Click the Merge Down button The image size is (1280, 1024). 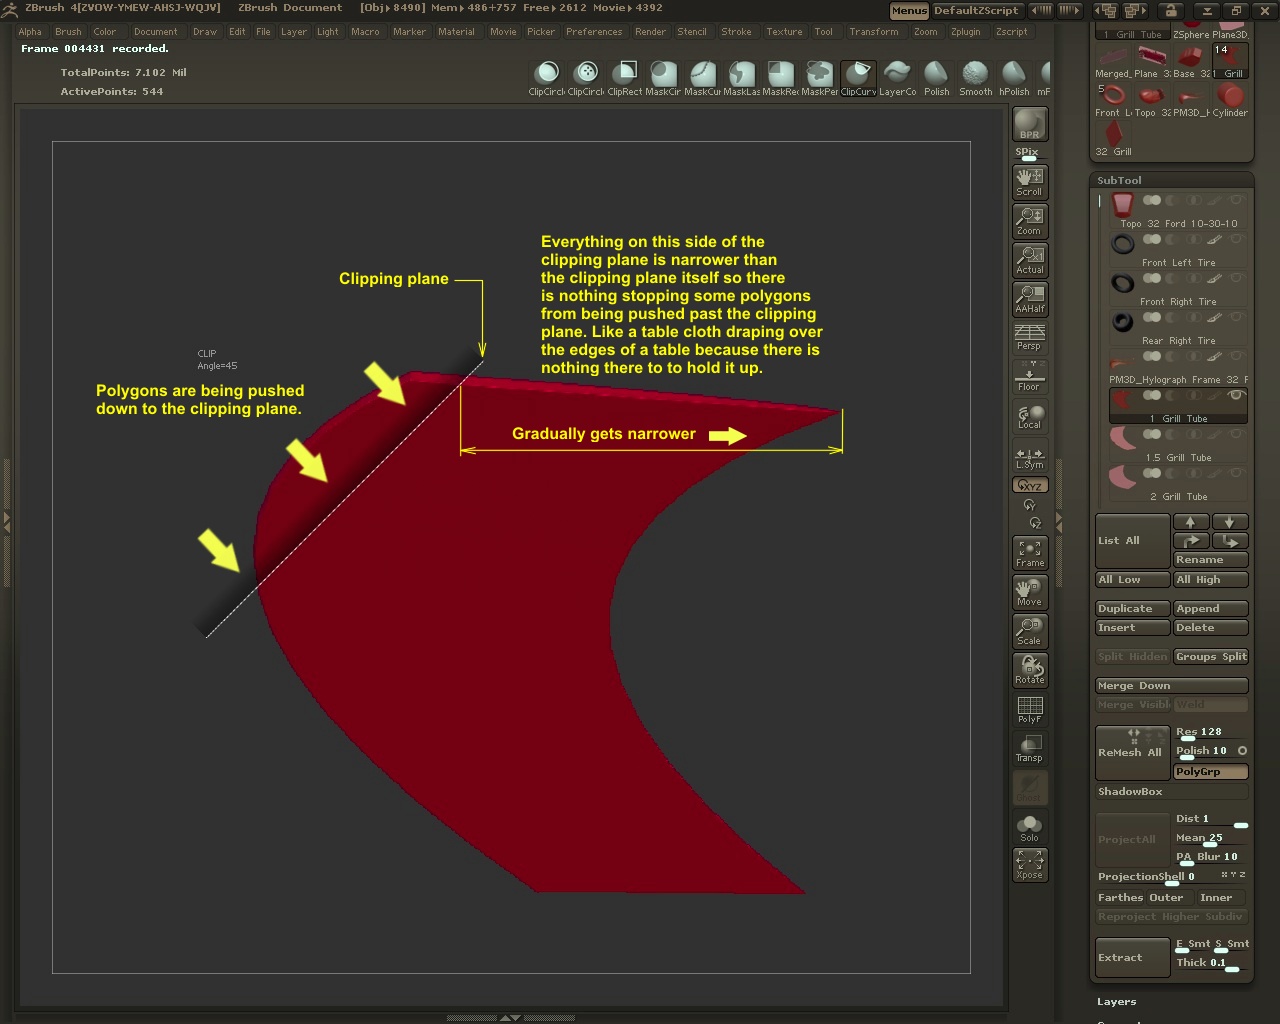[1171, 685]
